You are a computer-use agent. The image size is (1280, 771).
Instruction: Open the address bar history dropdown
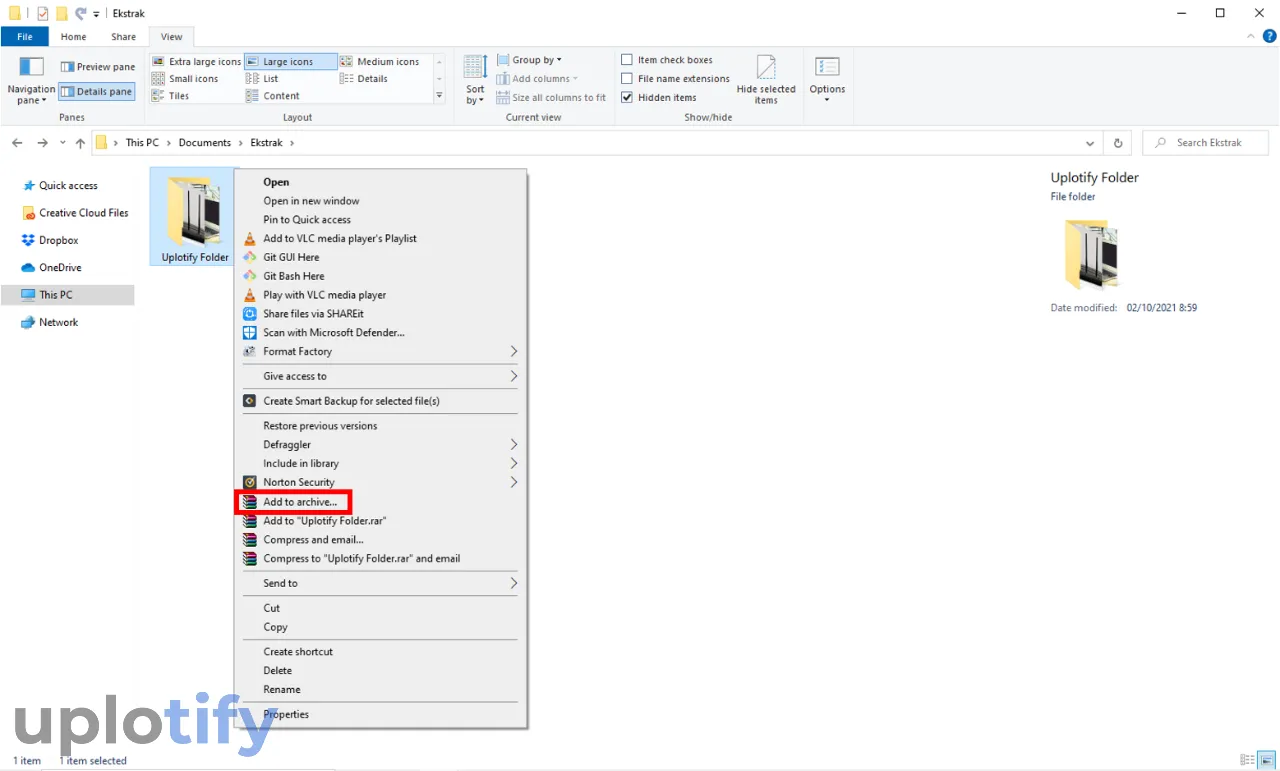[1089, 143]
